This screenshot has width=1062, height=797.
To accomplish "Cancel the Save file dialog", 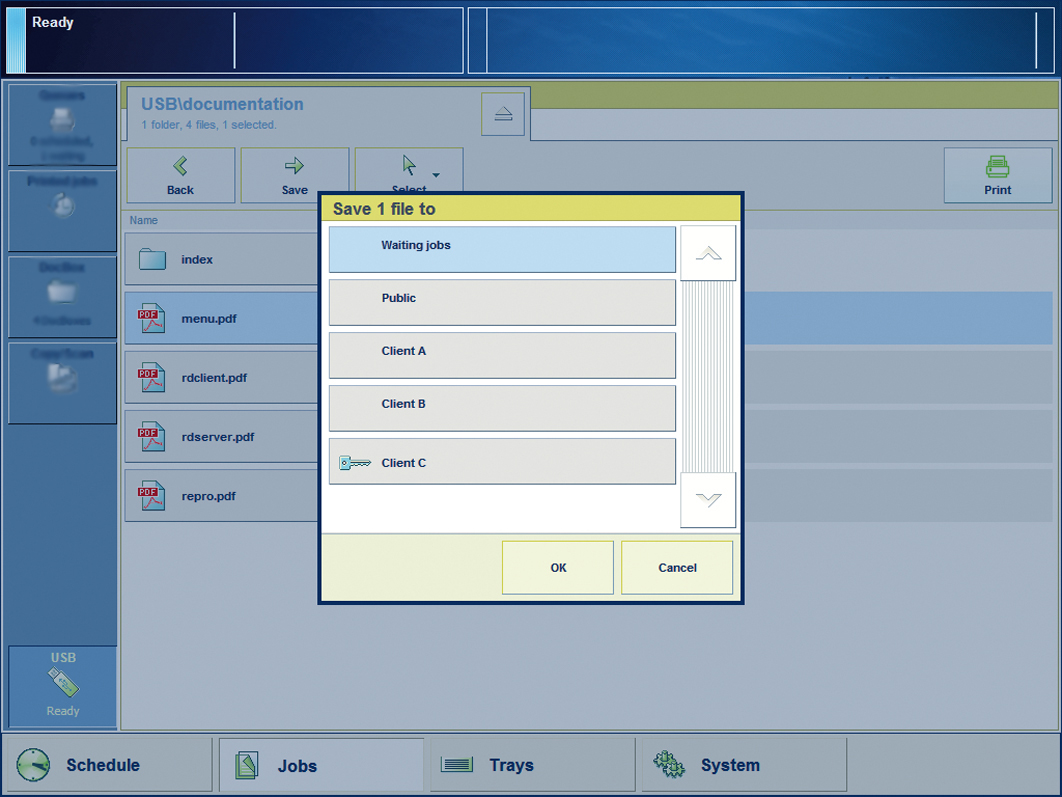I will (x=677, y=567).
